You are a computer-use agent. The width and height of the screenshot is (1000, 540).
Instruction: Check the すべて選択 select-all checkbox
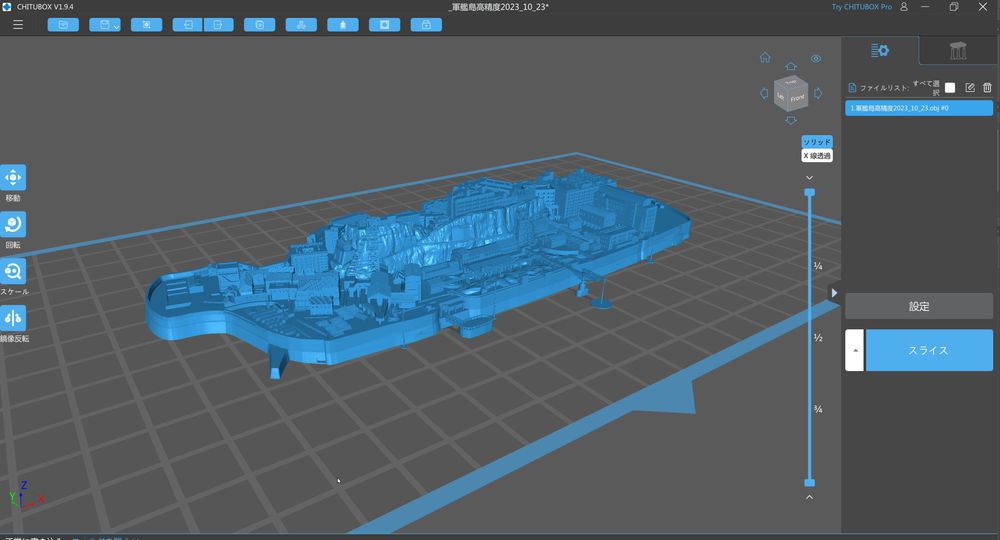(950, 88)
